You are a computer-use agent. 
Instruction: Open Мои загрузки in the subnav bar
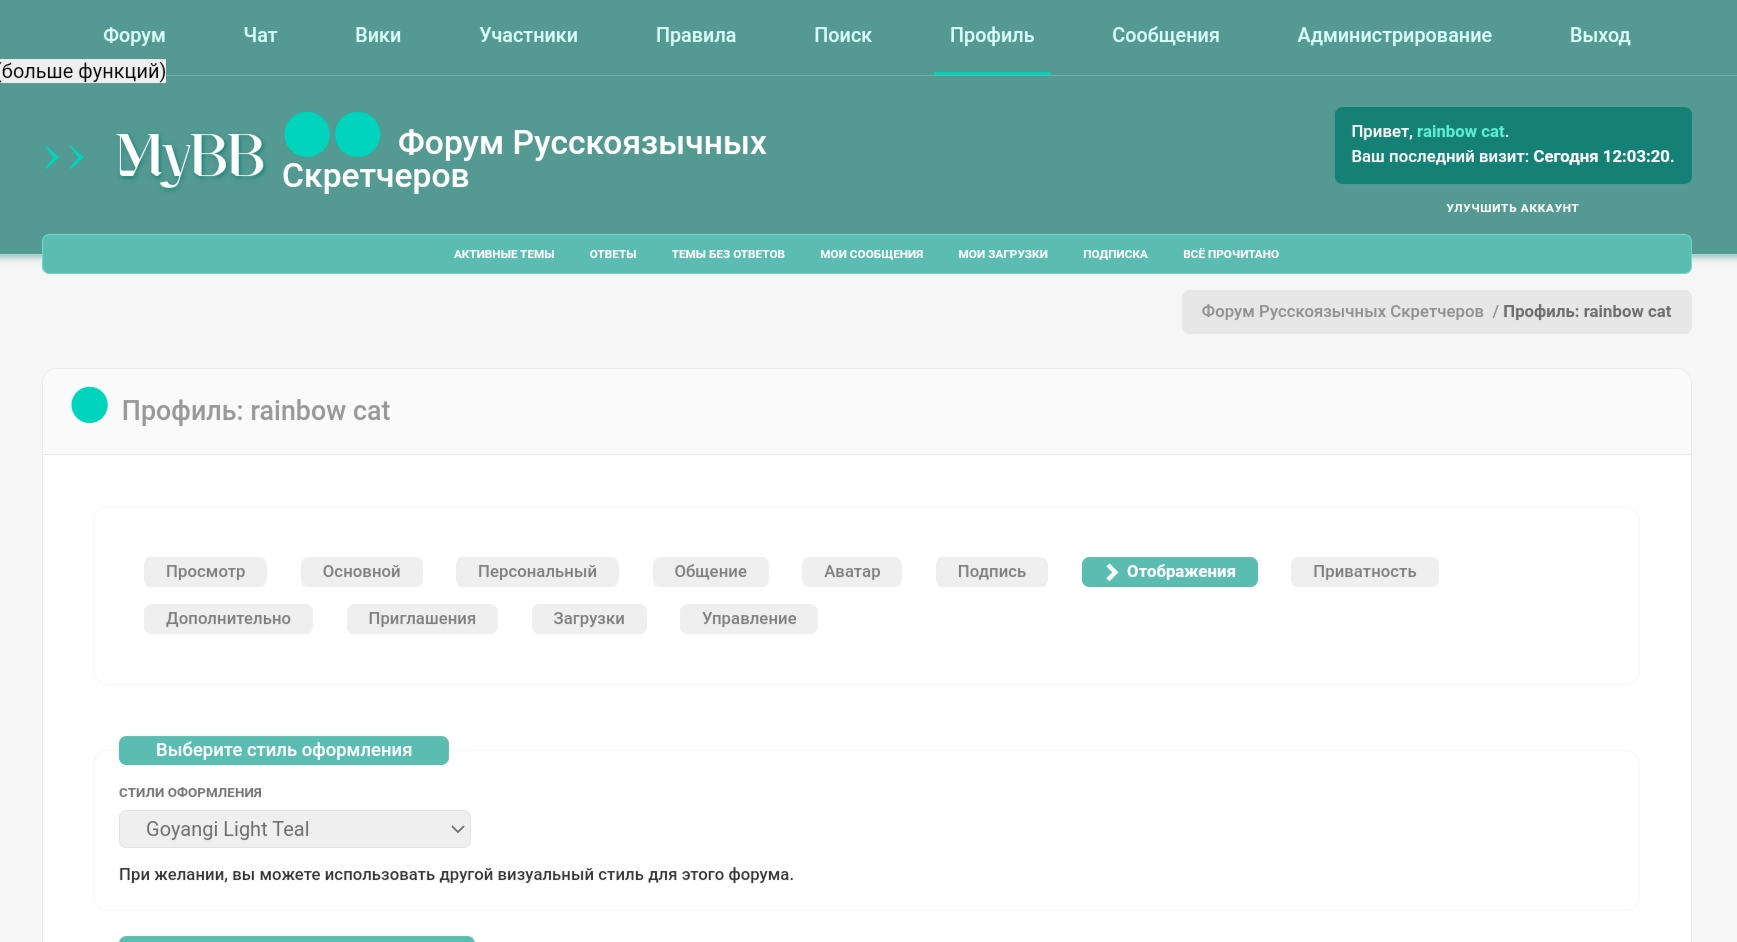1002,254
